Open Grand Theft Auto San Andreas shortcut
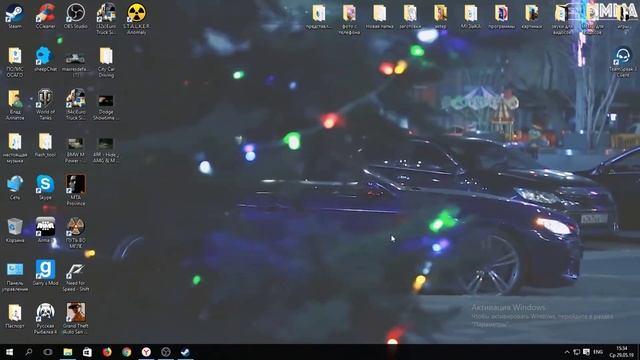 [76, 318]
